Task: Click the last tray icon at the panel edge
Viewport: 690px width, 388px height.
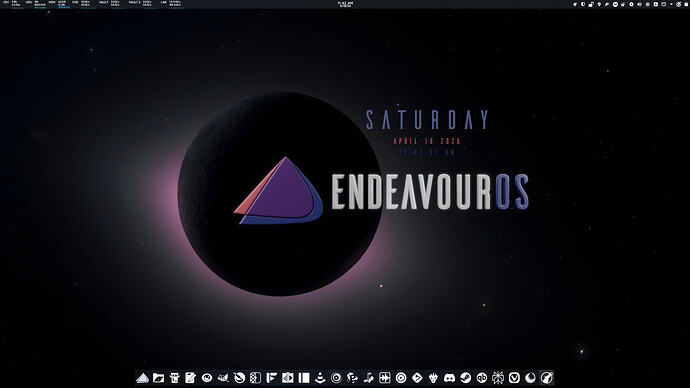Action: click(x=686, y=4)
